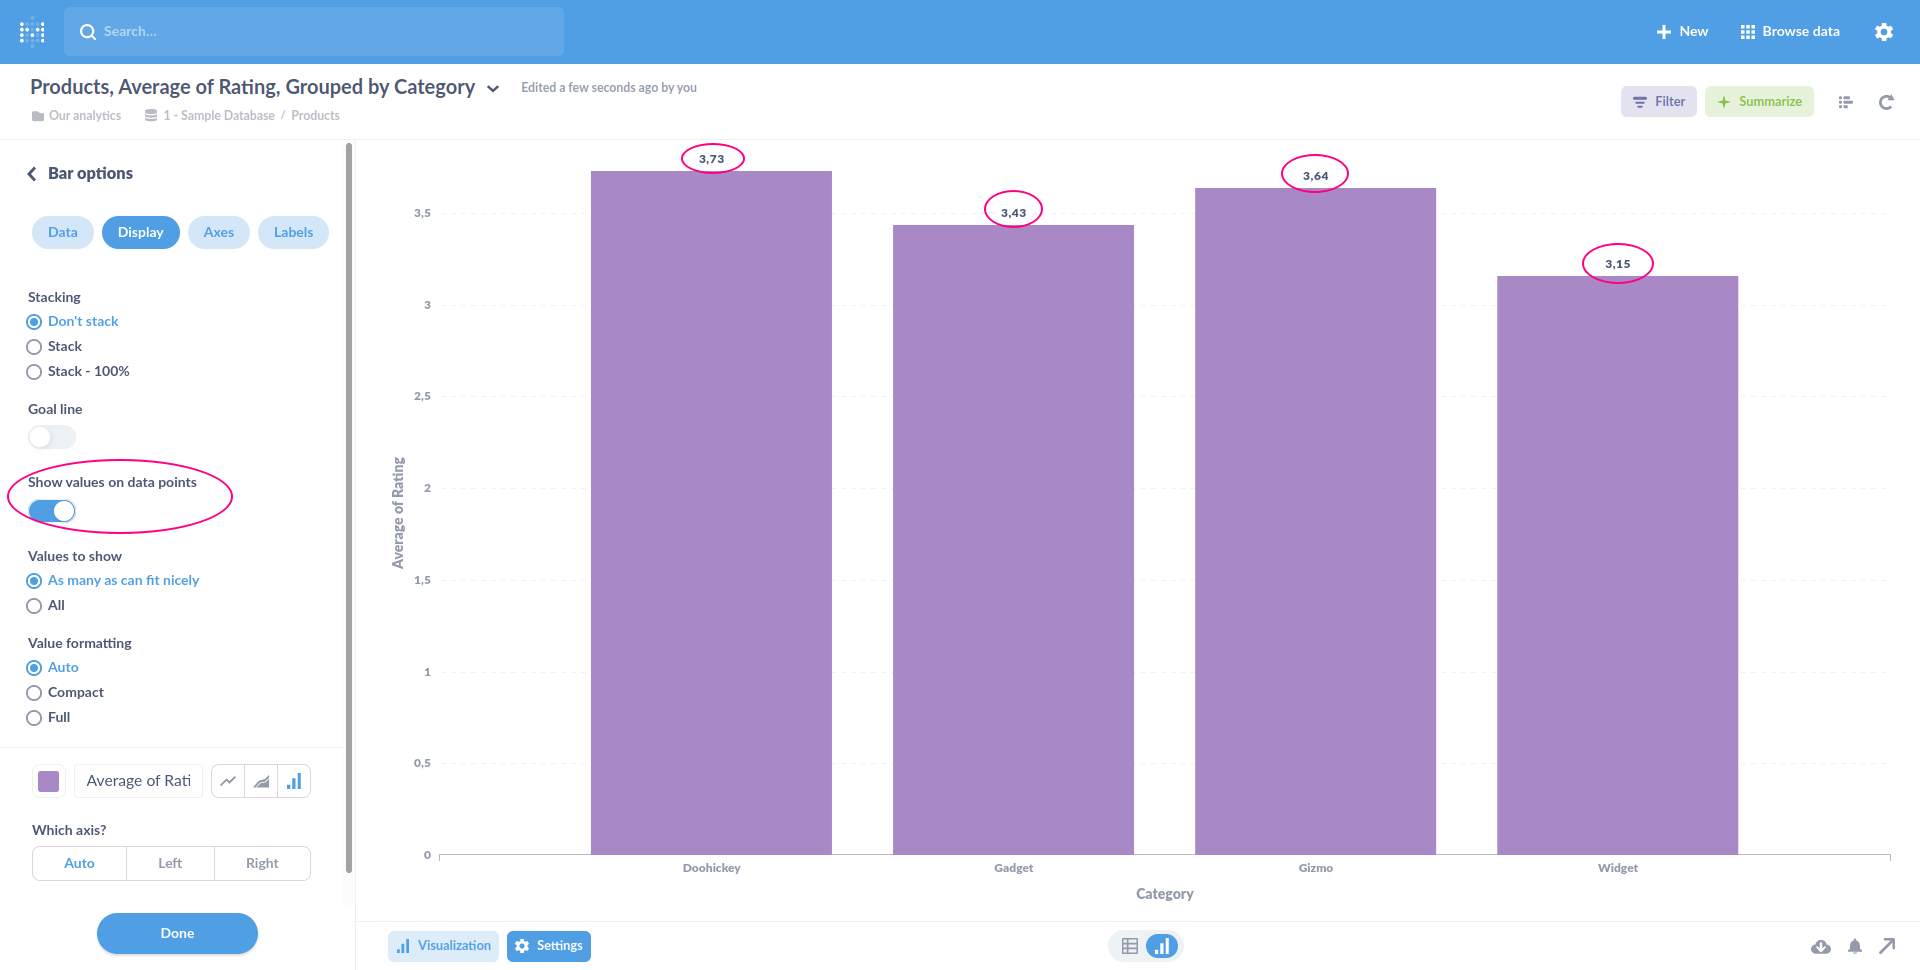Open the Labels tab
Viewport: 1920px width, 970px height.
coord(293,232)
